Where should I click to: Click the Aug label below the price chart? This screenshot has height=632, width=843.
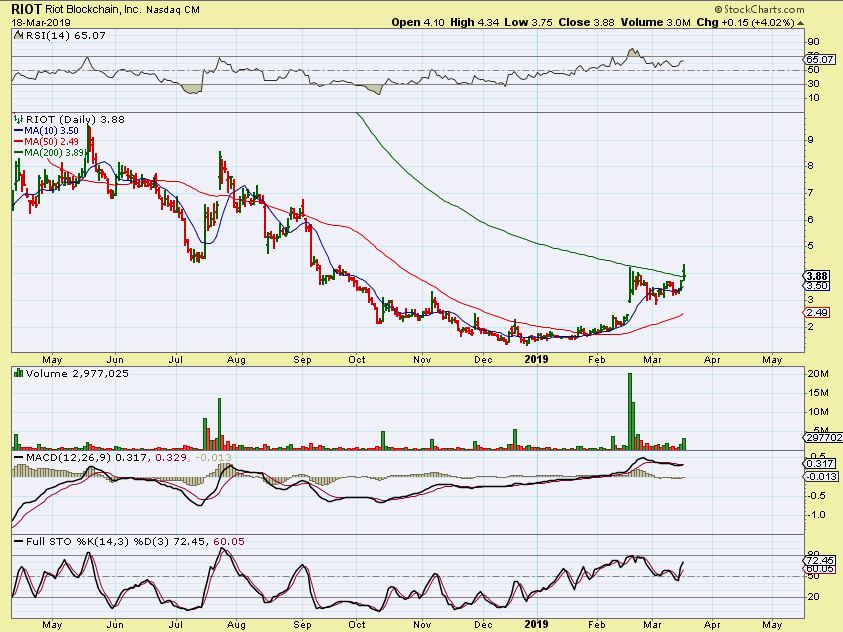(x=237, y=360)
